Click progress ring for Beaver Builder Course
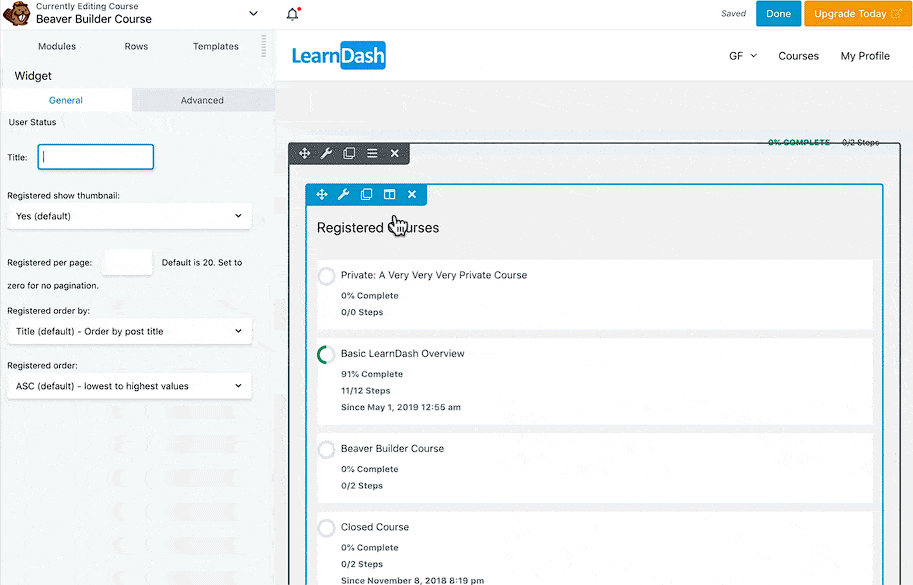 pyautogui.click(x=326, y=449)
